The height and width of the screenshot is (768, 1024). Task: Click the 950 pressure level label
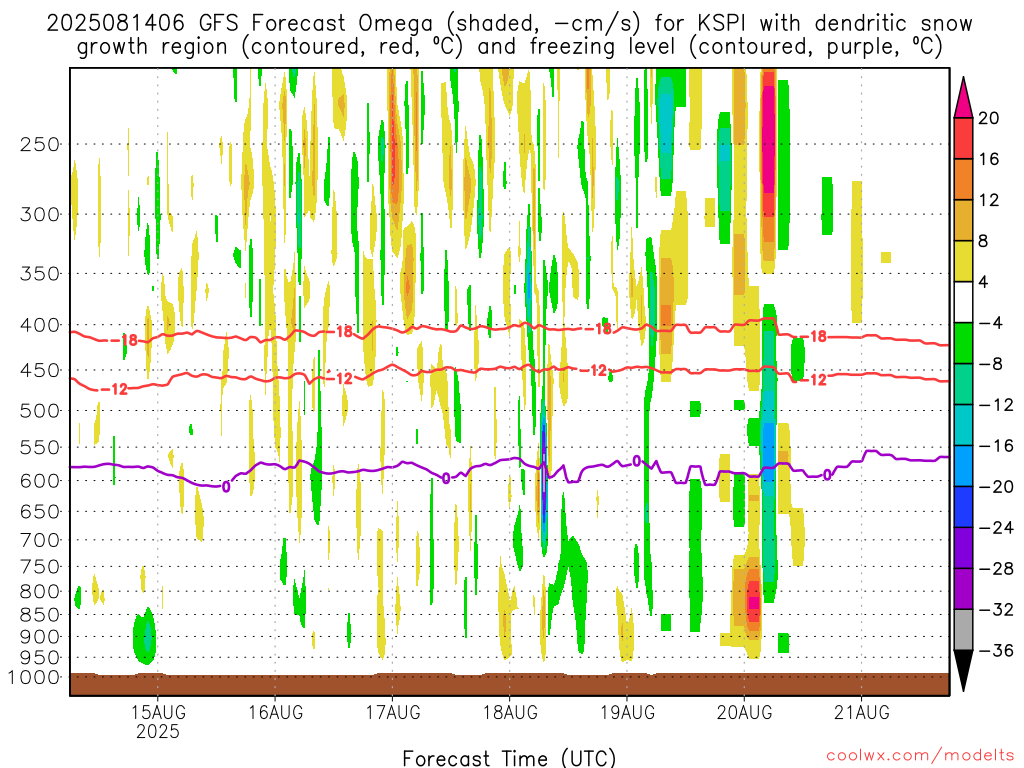click(40, 658)
